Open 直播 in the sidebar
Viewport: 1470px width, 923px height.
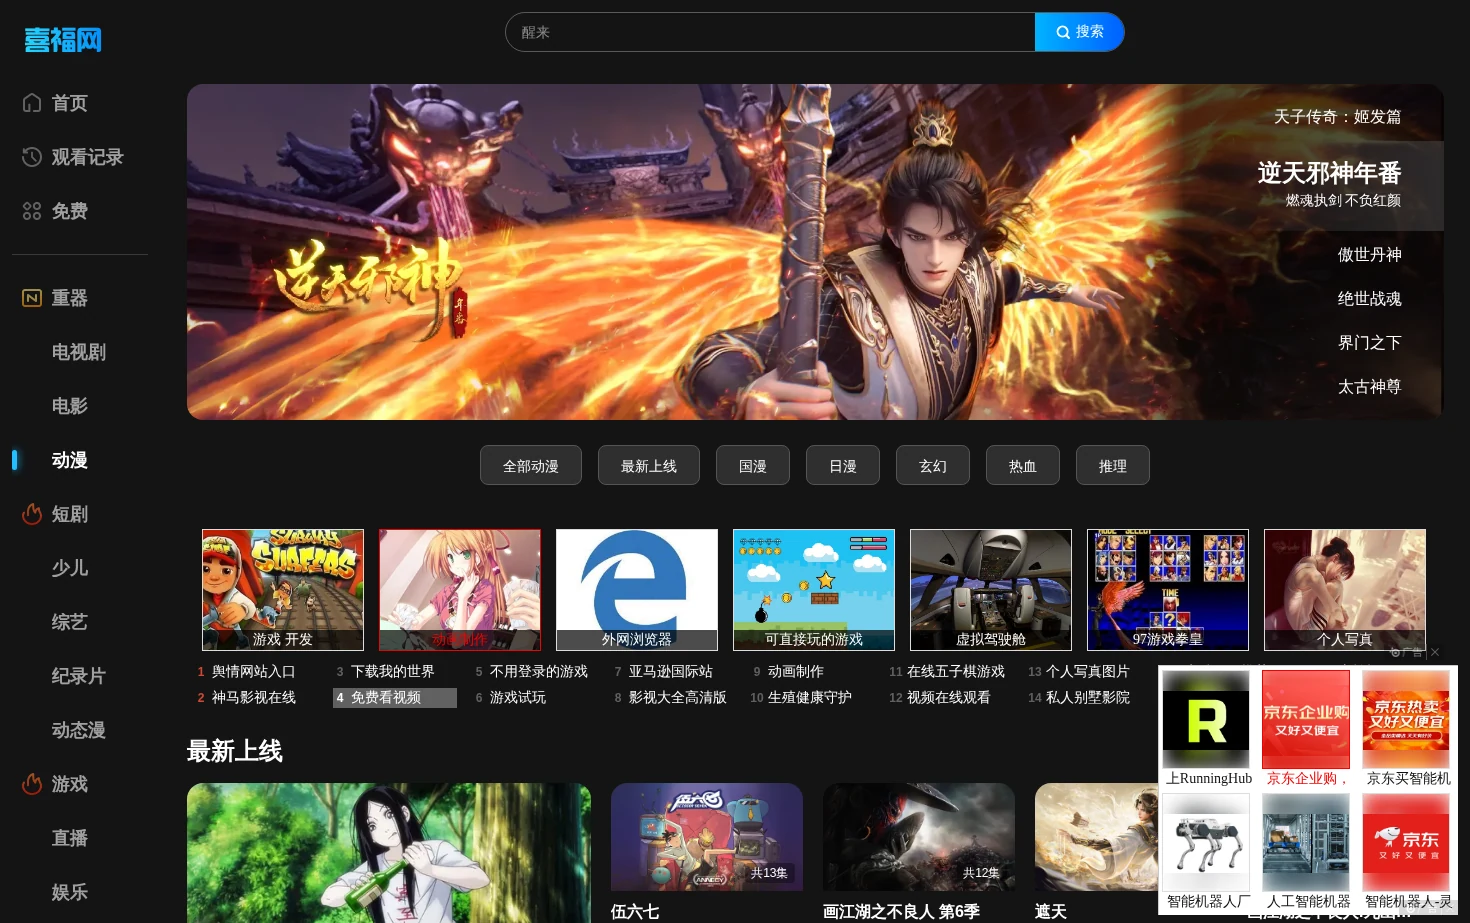click(70, 838)
